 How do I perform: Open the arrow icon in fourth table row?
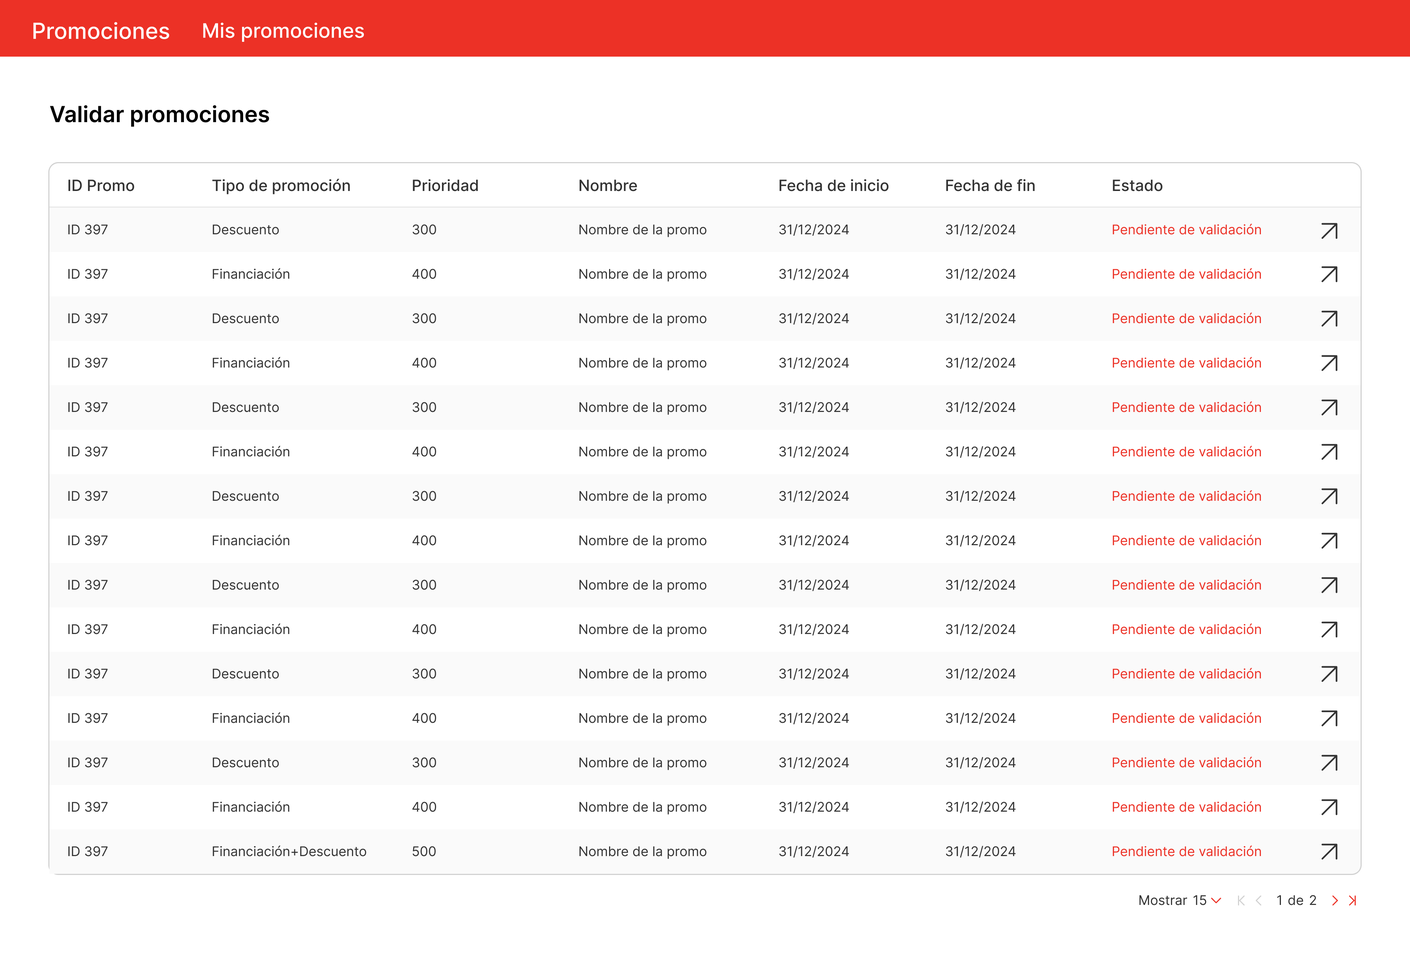coord(1329,363)
